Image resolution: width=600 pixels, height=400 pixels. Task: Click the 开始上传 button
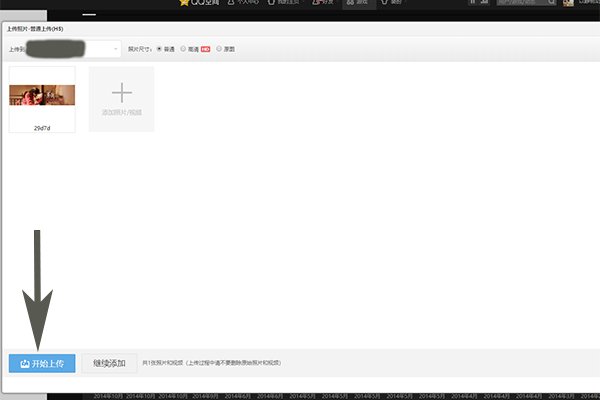click(x=42, y=363)
